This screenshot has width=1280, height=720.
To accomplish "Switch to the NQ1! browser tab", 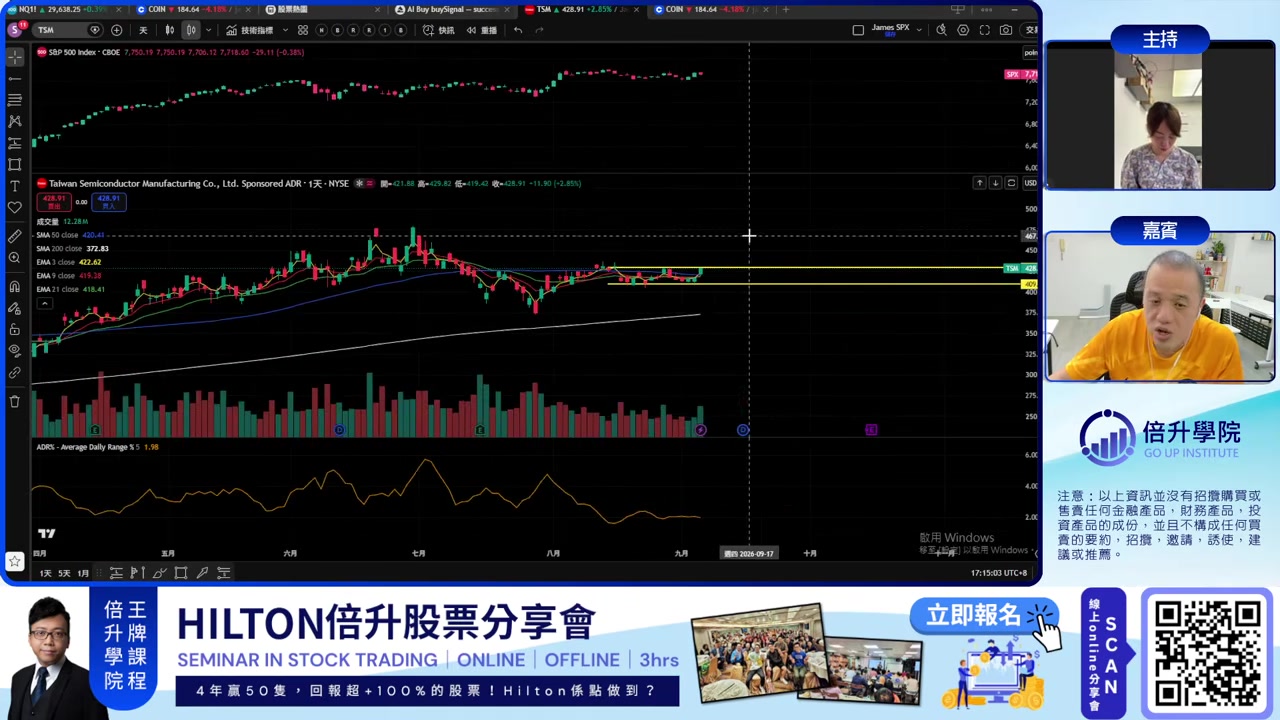I will click(x=64, y=10).
